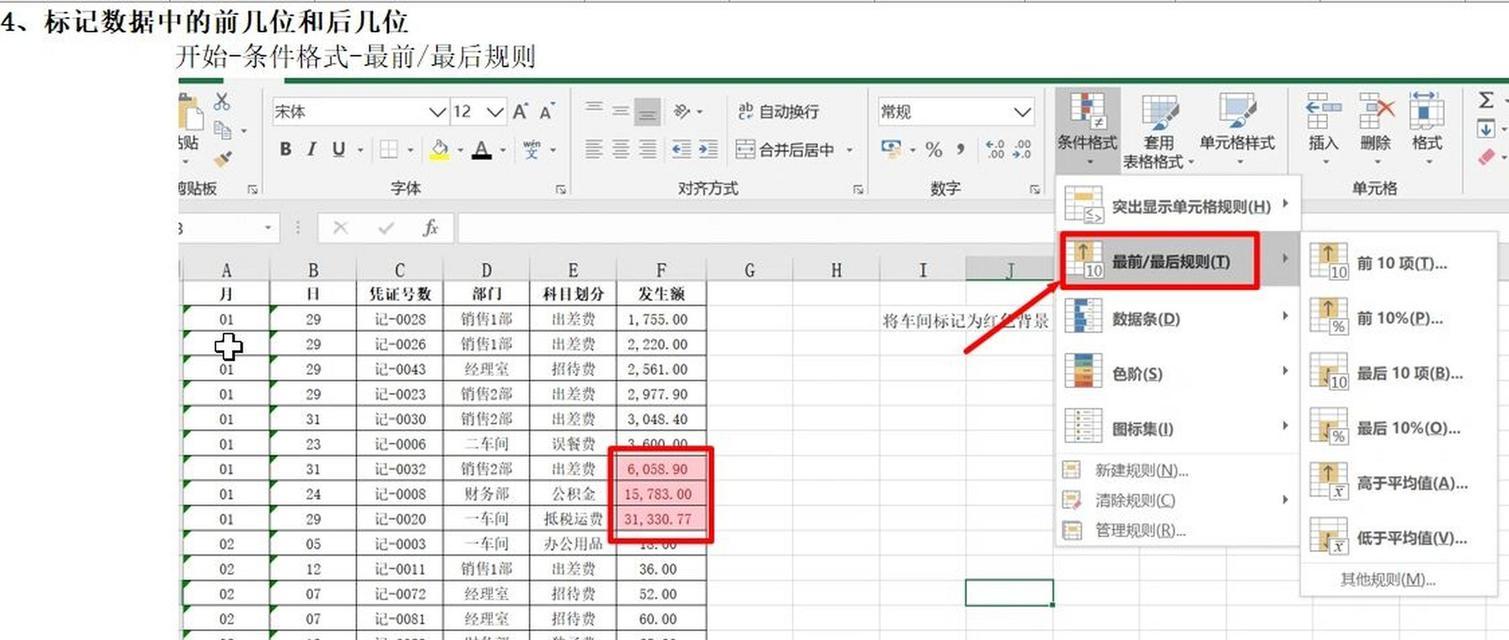Open the 对齐方式 group dialog launcher
The height and width of the screenshot is (640, 1509).
click(858, 189)
